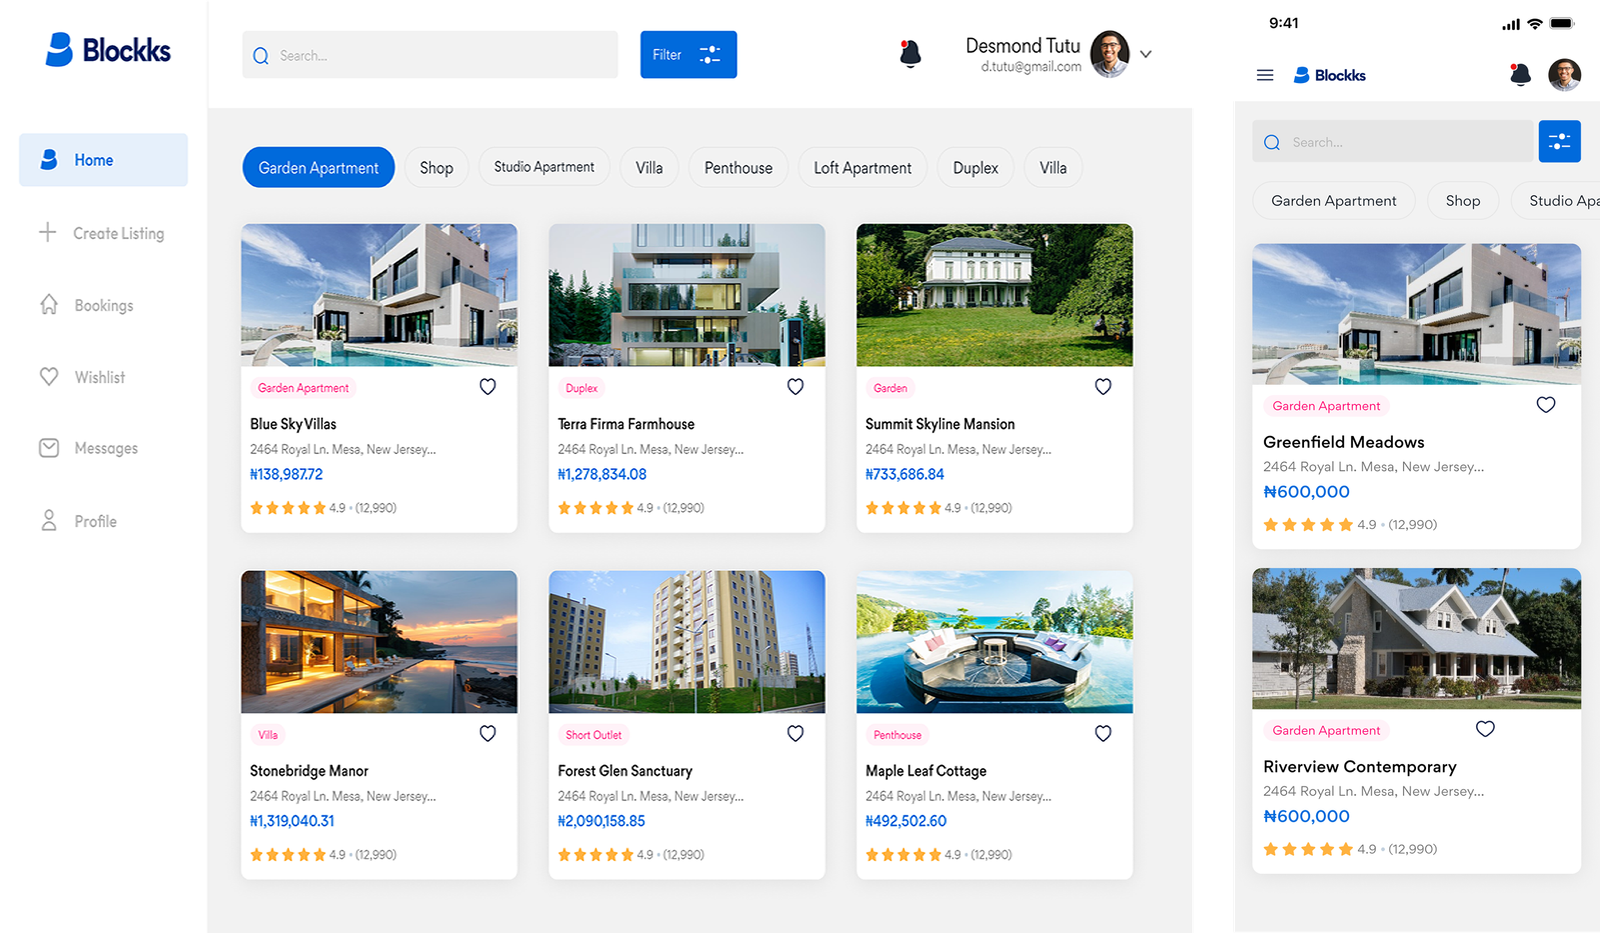Click the Blockks logo in the desktop sidebar
Screen dimensions: 1600x933
coord(108,50)
